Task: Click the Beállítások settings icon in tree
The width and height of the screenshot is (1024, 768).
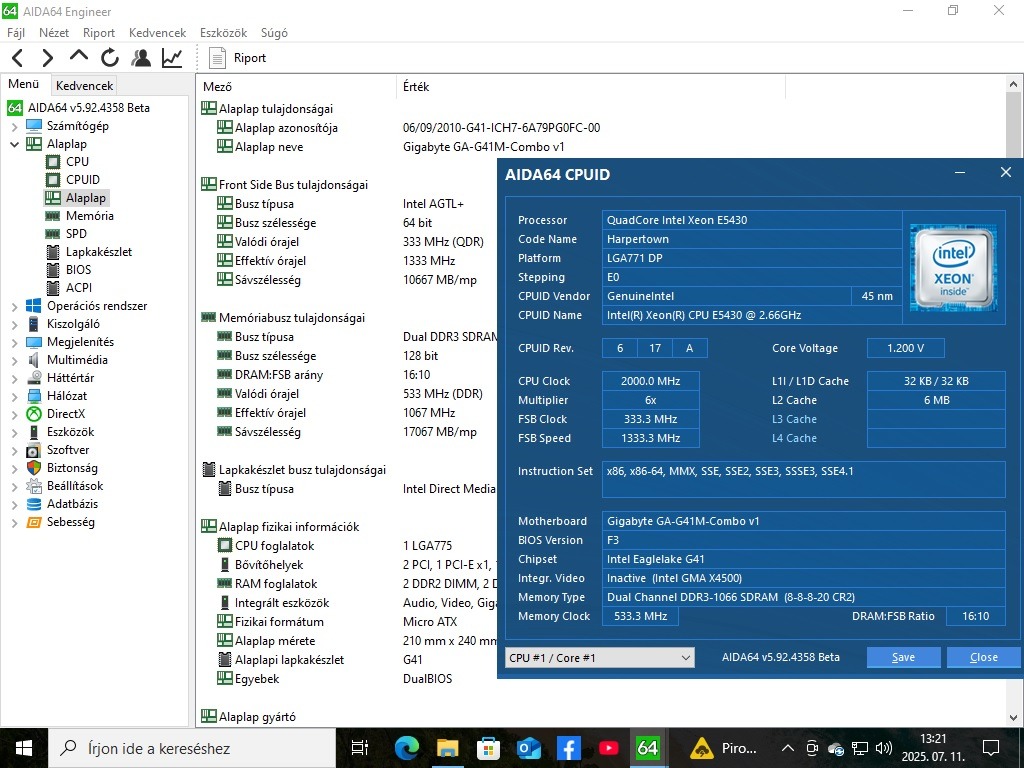Action: (x=34, y=486)
